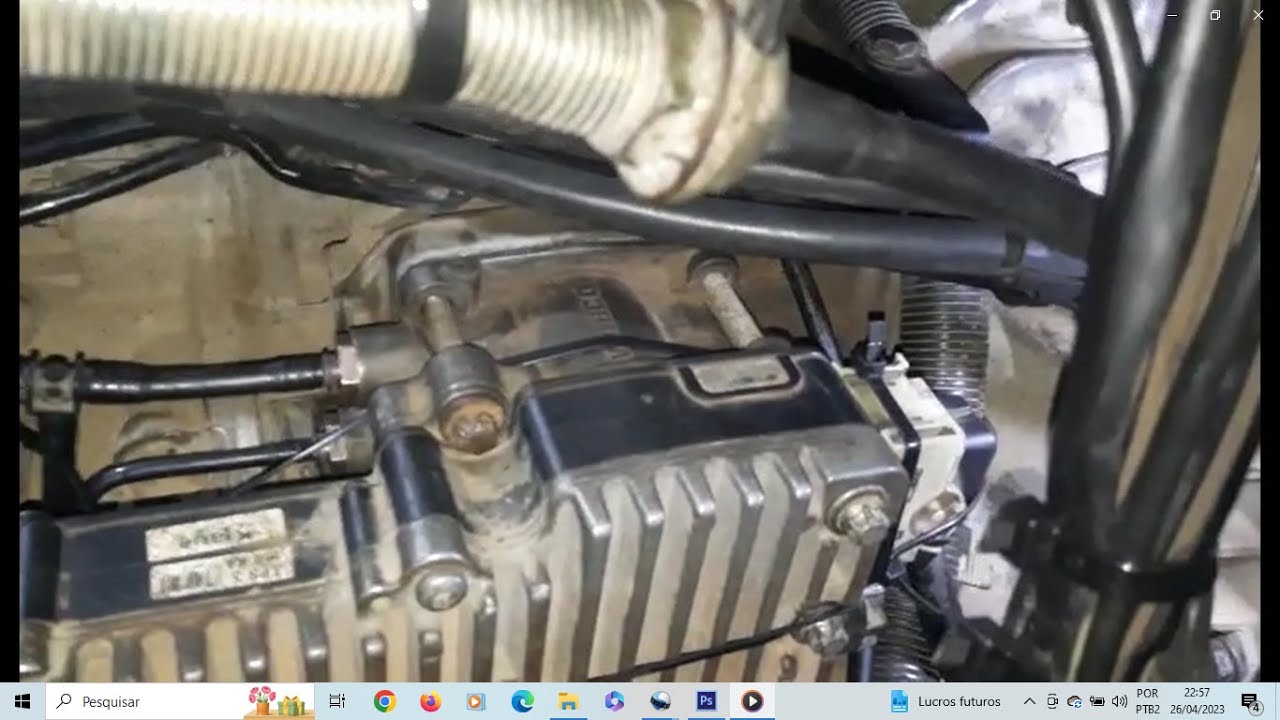Open Microsoft Edge from the taskbar

(x=522, y=701)
